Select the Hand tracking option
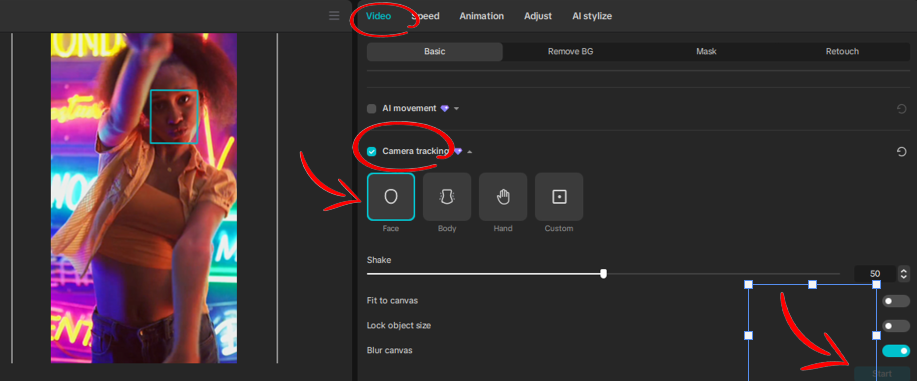The height and width of the screenshot is (381, 917). pyautogui.click(x=503, y=197)
